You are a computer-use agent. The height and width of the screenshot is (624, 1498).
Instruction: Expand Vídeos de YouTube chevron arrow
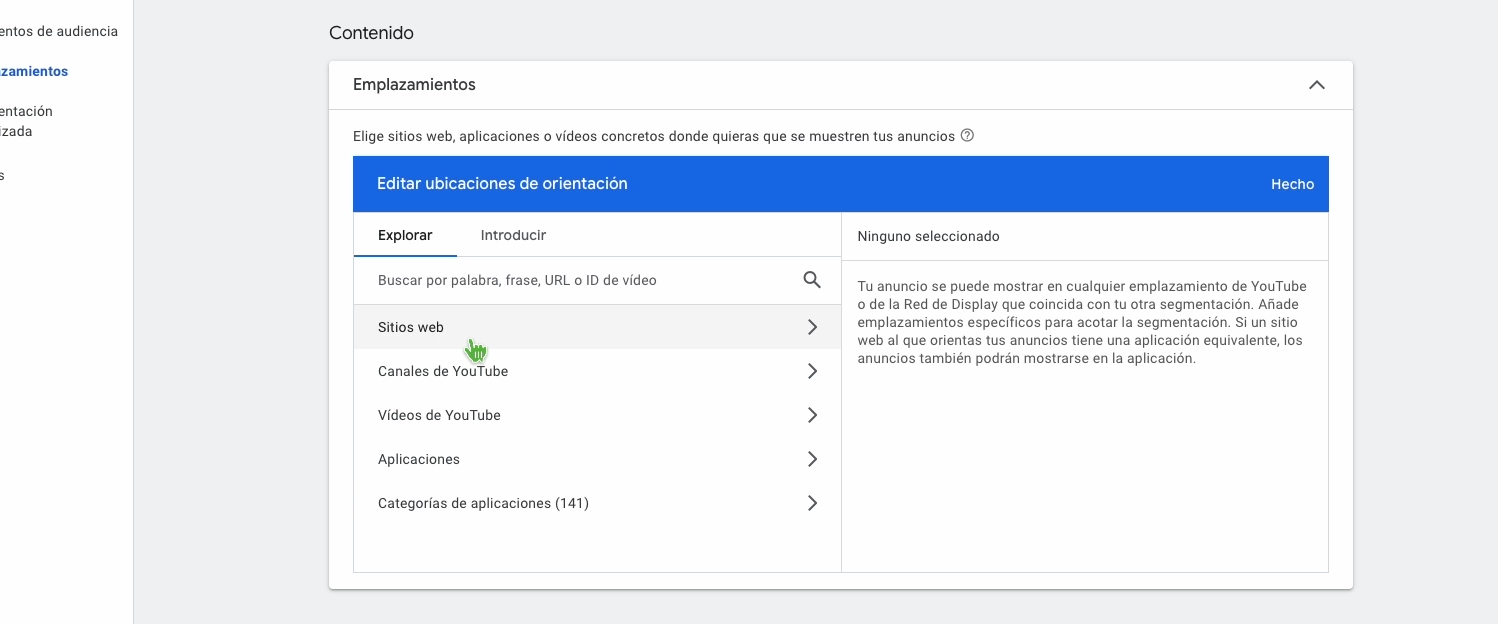(812, 415)
